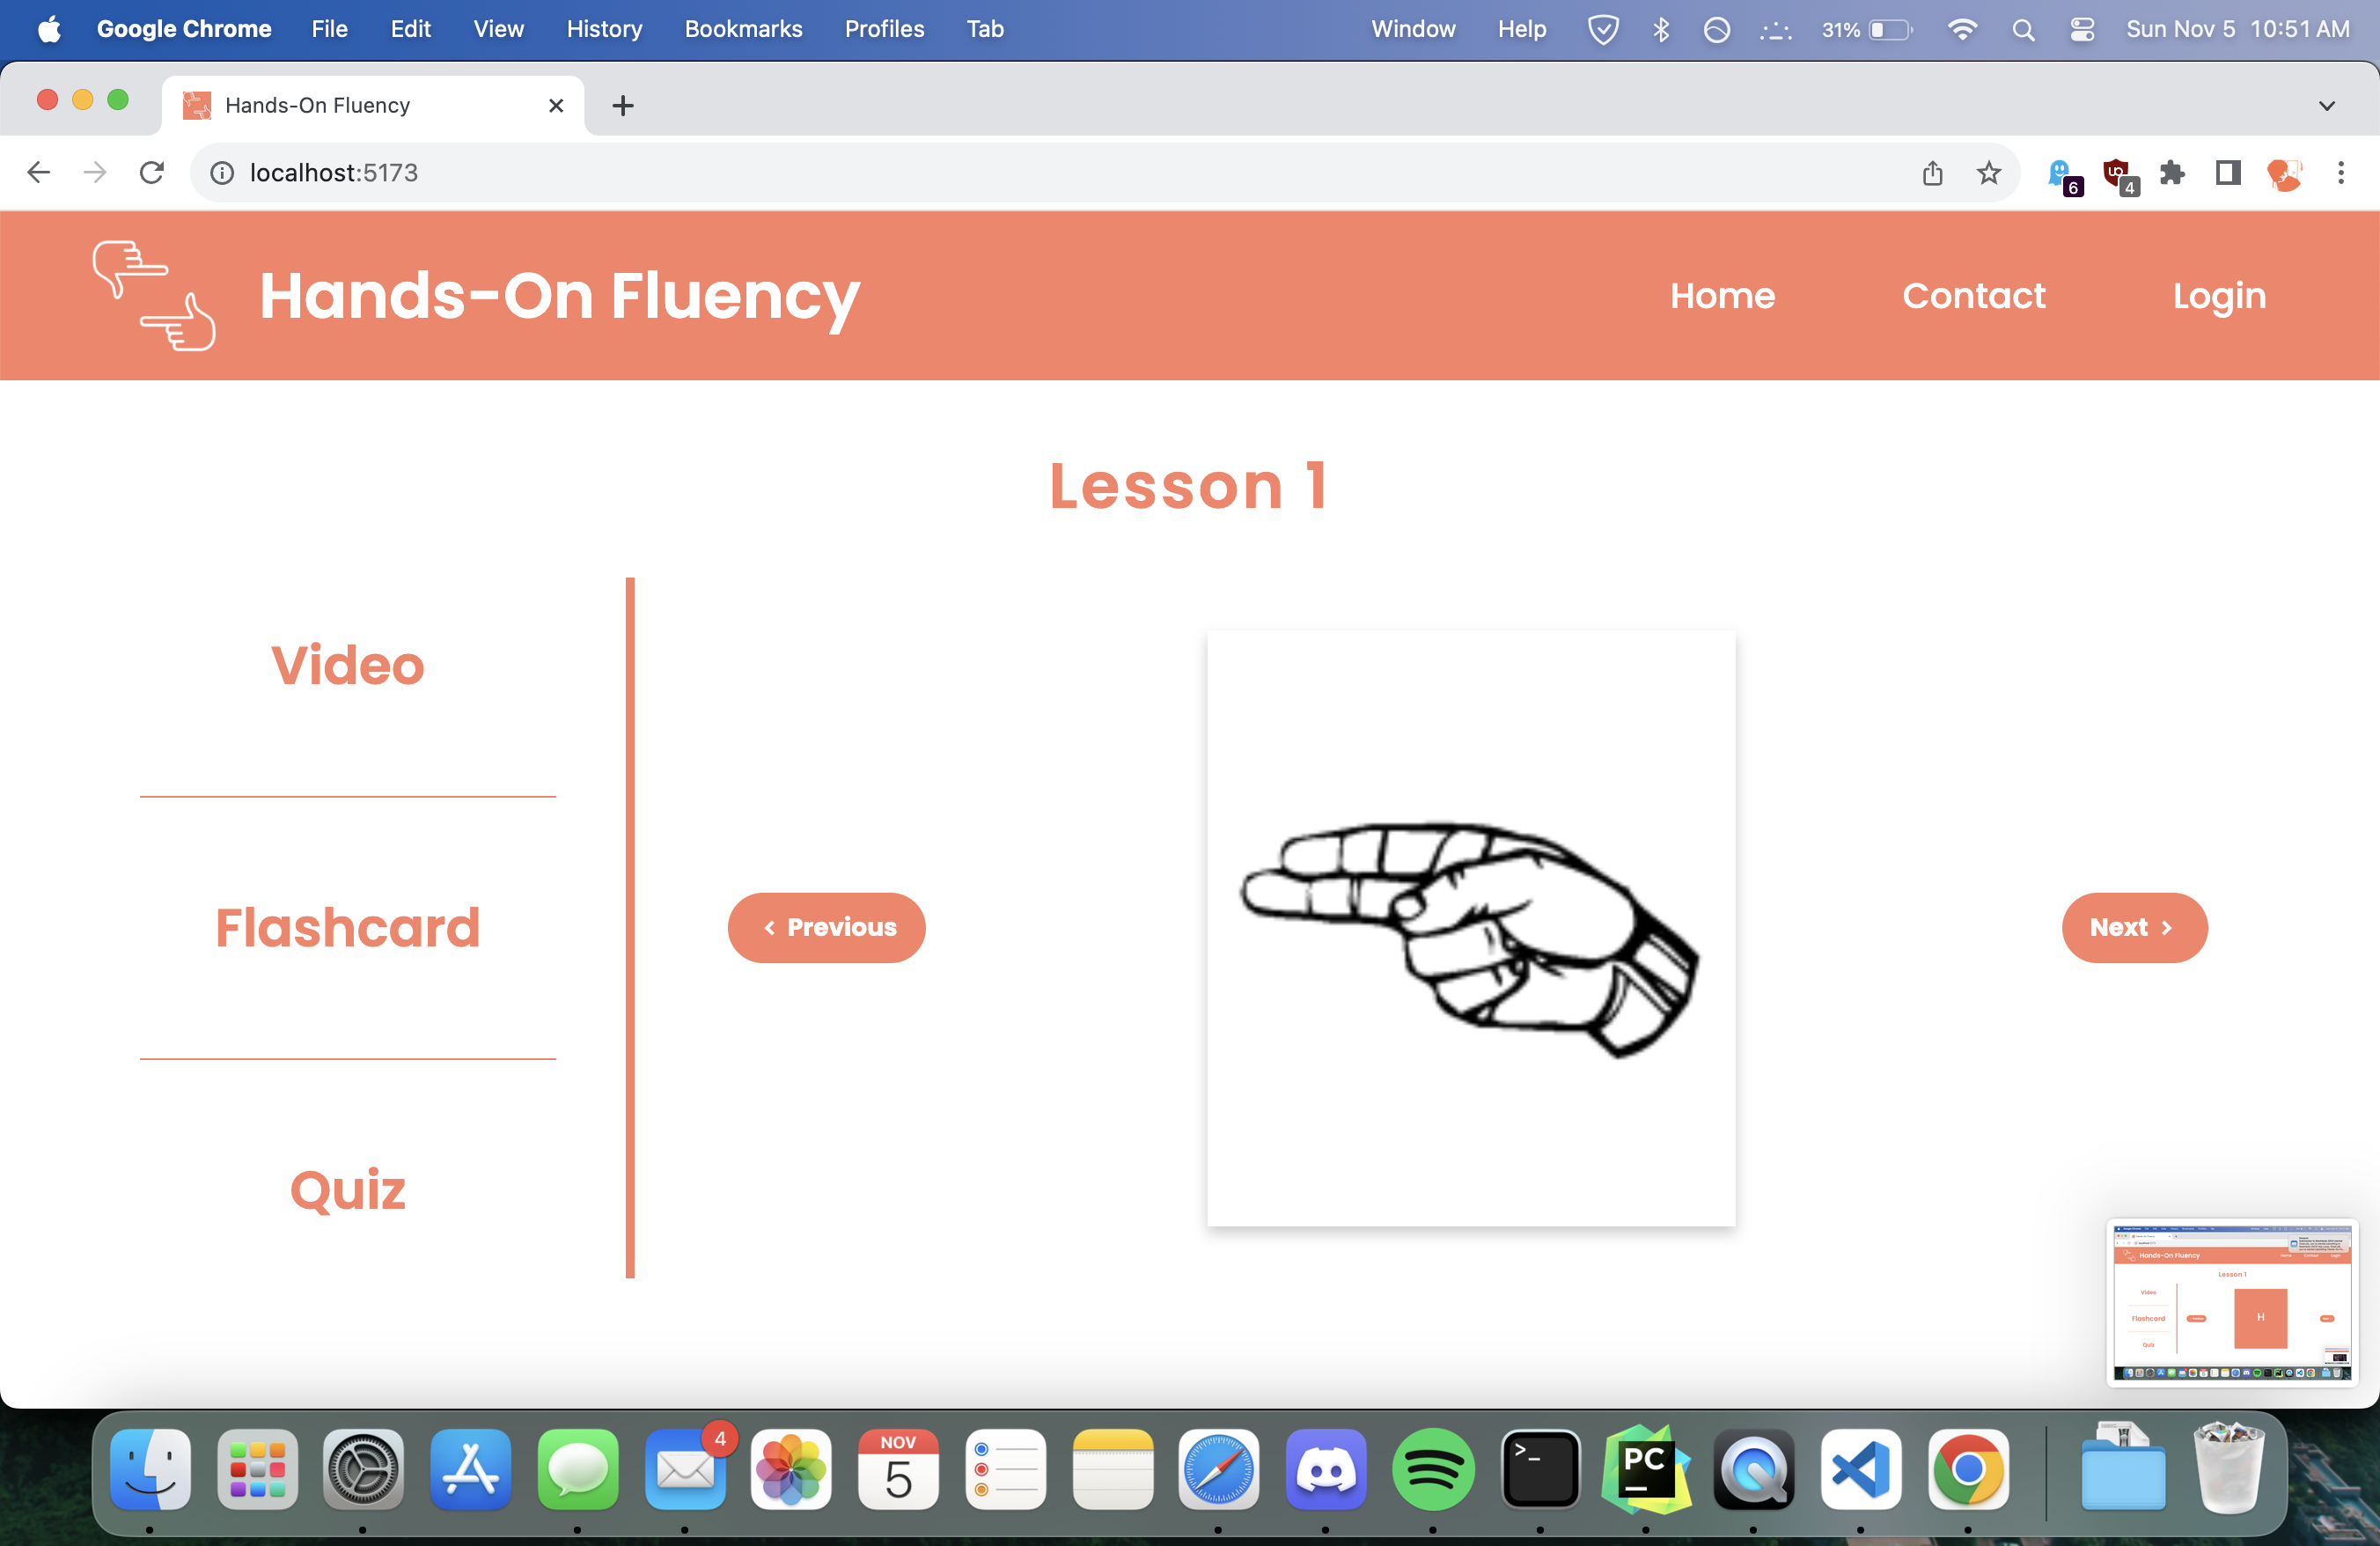Open Spotify from the dock
Screen dimensions: 2380x1546
coord(1433,1470)
